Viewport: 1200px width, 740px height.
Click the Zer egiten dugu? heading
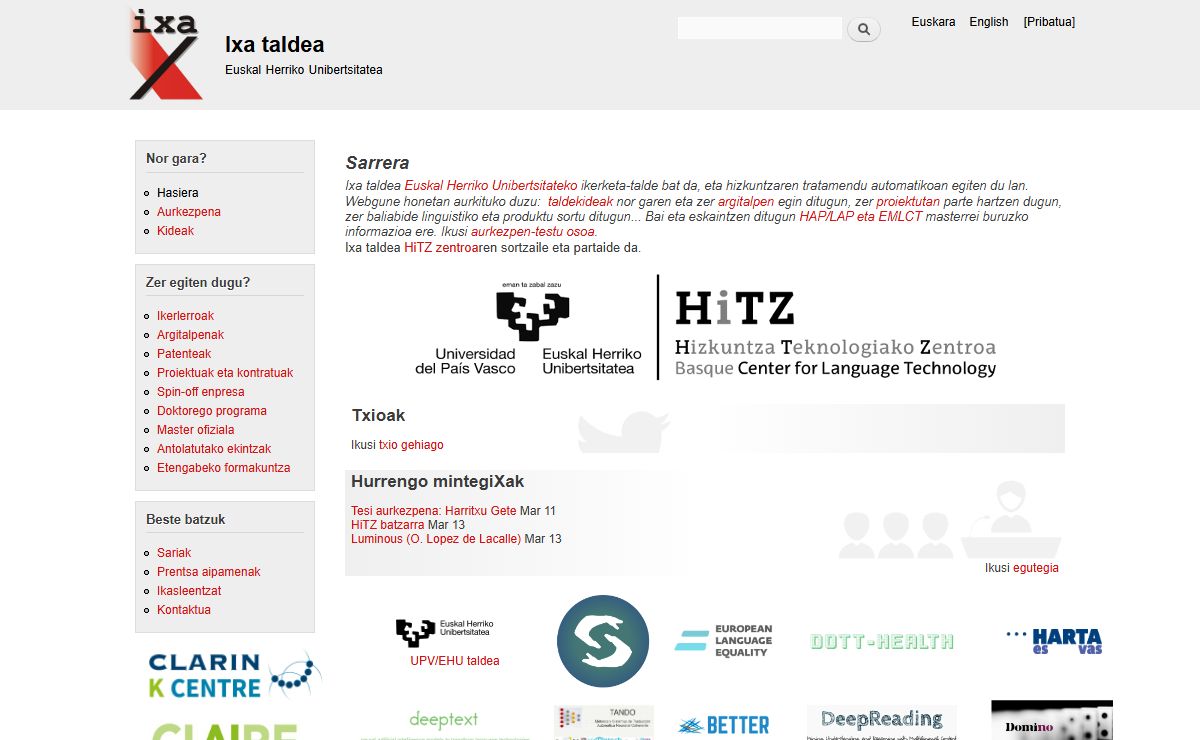(198, 282)
